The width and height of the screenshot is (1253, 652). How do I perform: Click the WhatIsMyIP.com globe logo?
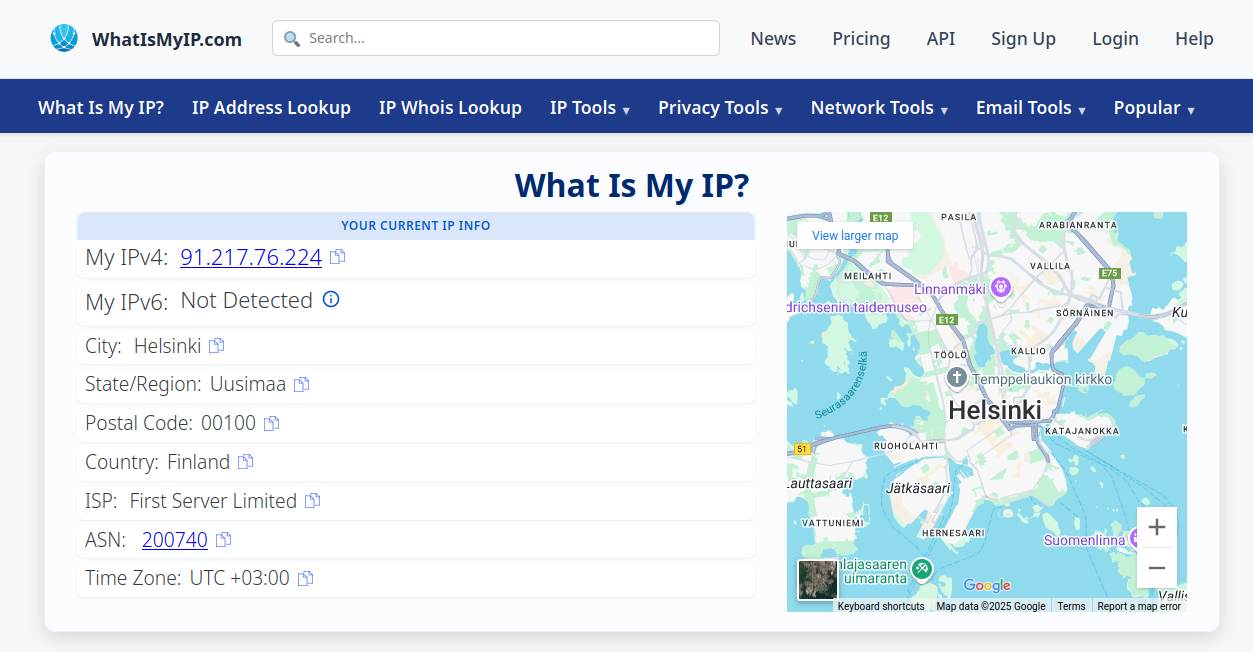point(64,39)
